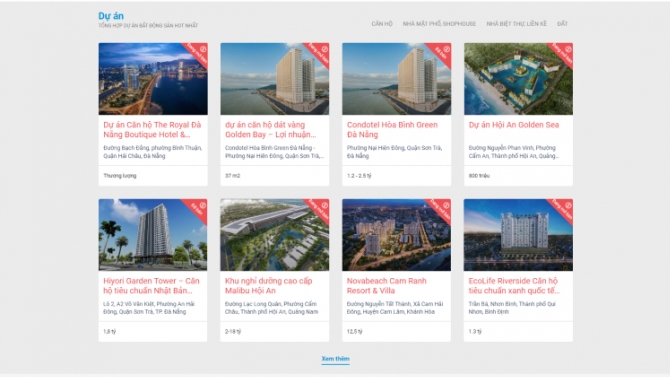The image size is (670, 377).
Task: Click address Đường Lạc Long Quân, Phường Cẩm Châu
Action: [x=271, y=308]
